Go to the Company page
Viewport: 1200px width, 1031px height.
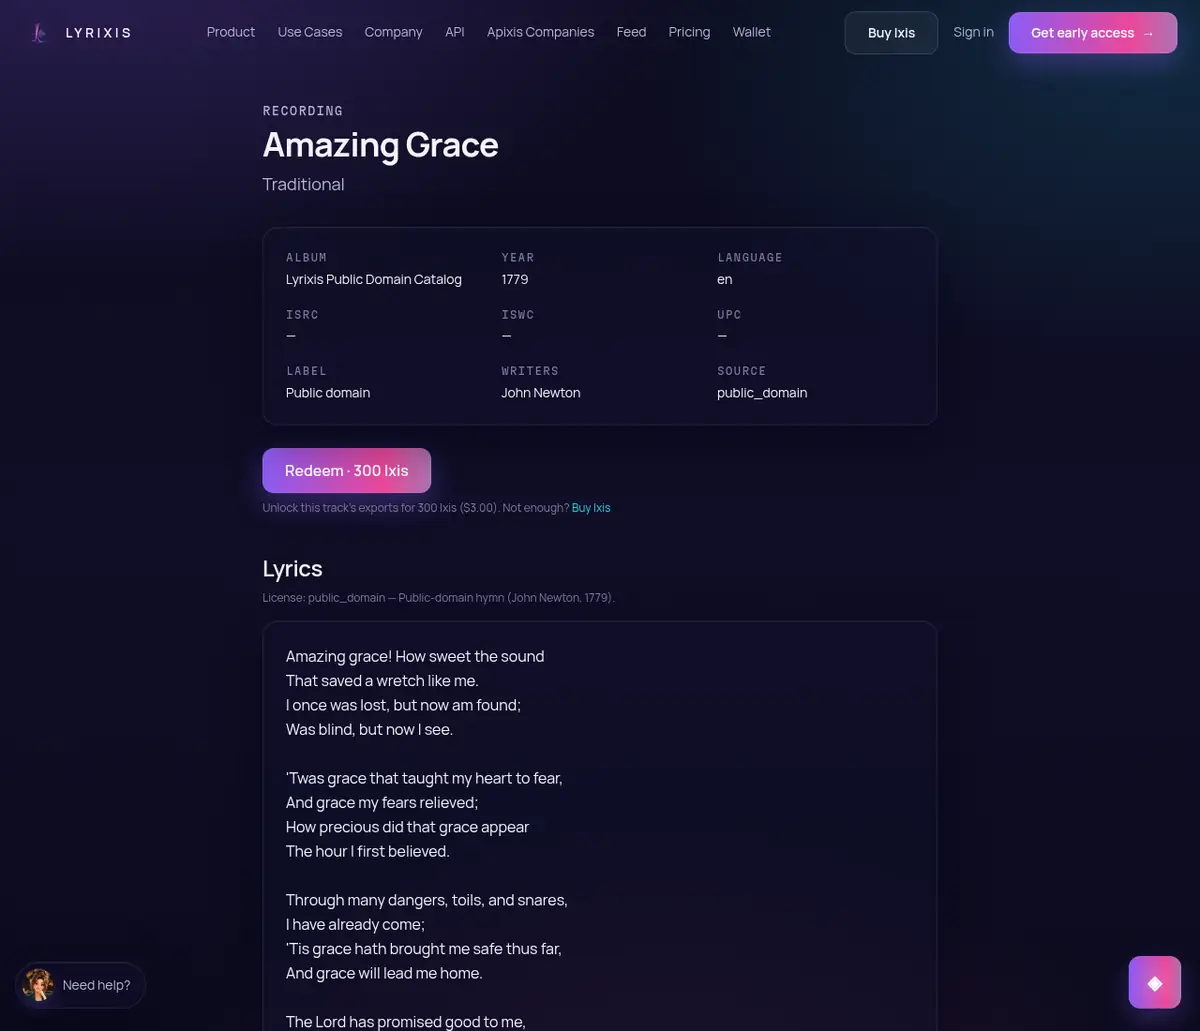[x=393, y=32]
